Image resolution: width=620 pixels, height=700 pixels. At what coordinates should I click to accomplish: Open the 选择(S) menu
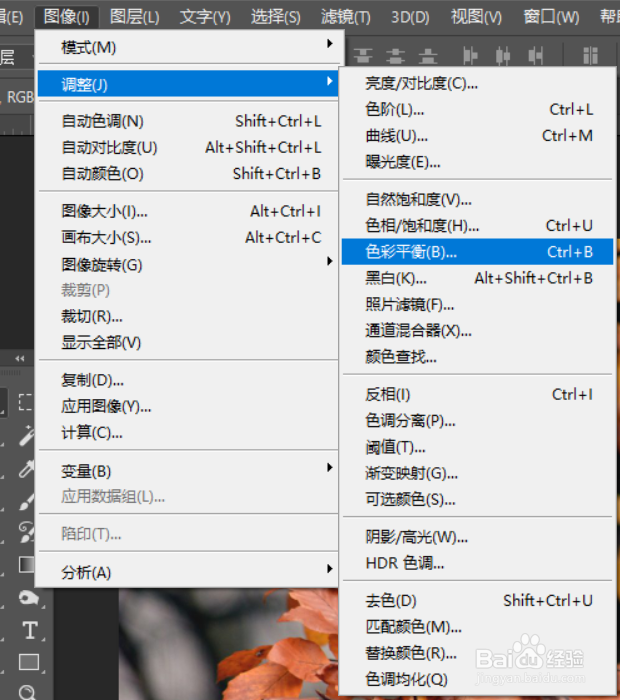pyautogui.click(x=275, y=17)
